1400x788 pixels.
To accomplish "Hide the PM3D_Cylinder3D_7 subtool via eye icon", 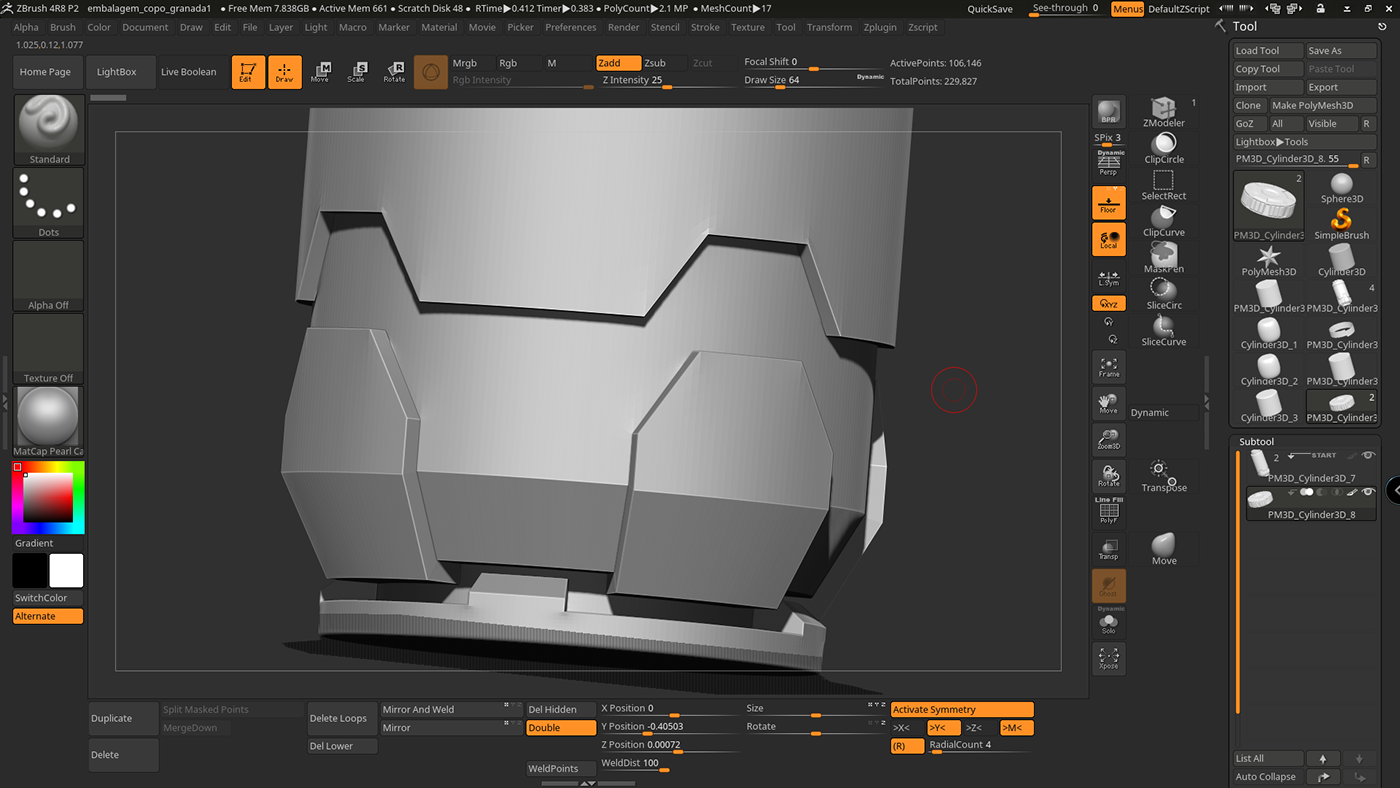I will (x=1368, y=456).
